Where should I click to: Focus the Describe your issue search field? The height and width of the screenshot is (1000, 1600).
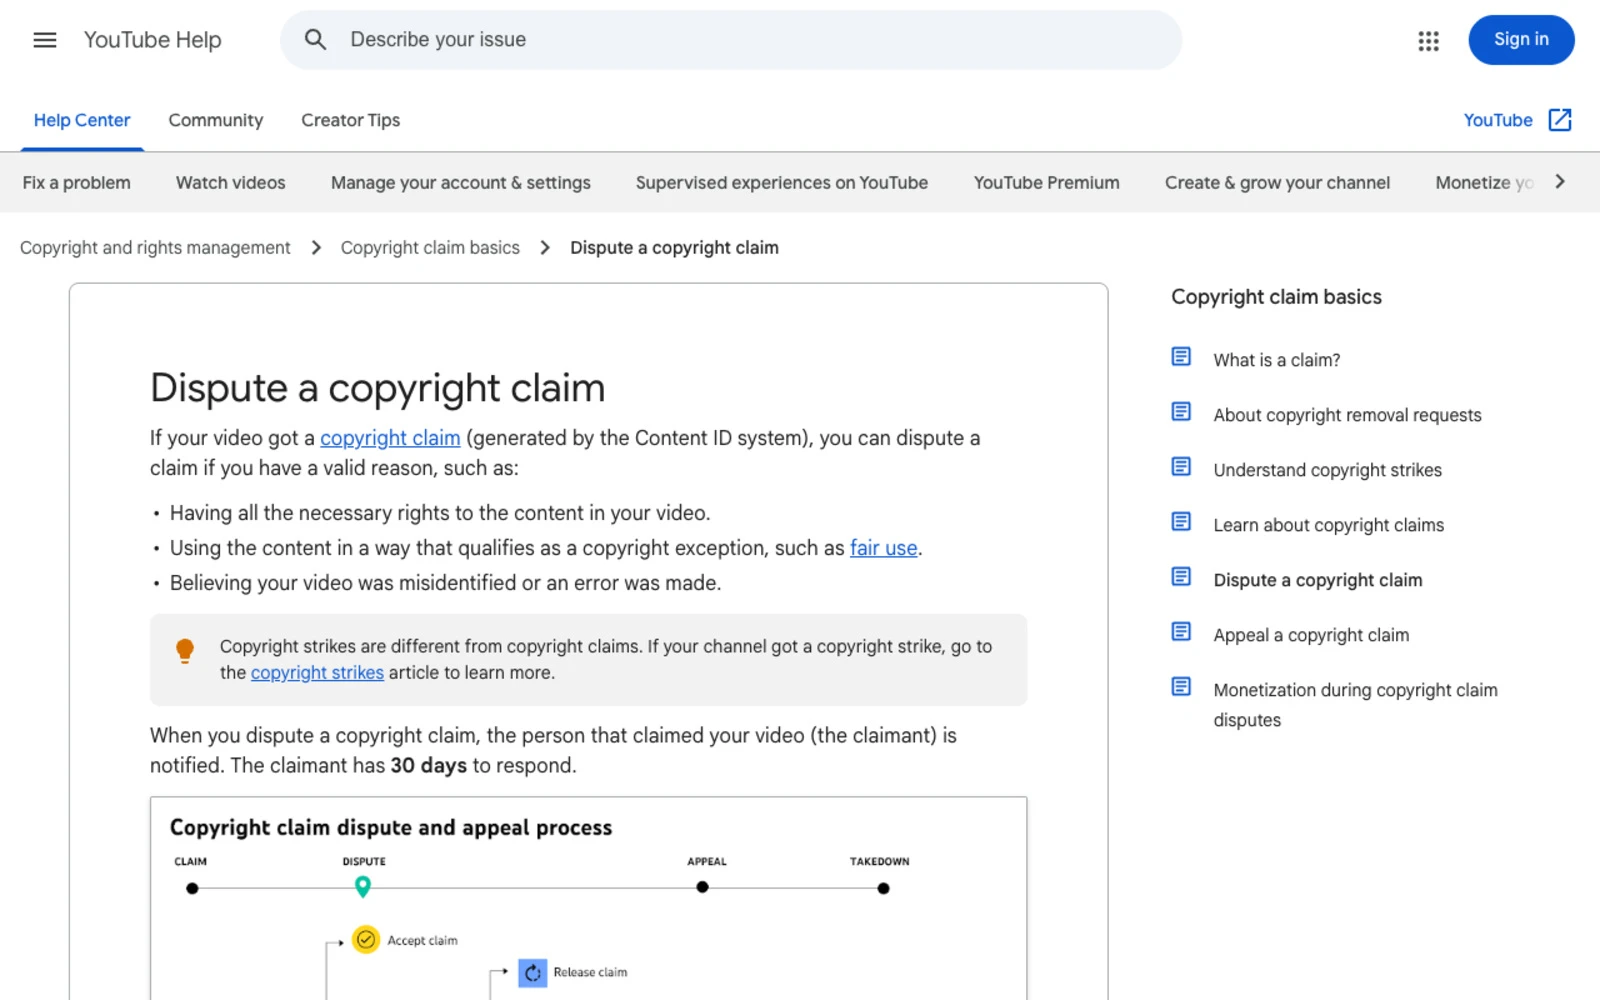coord(731,40)
